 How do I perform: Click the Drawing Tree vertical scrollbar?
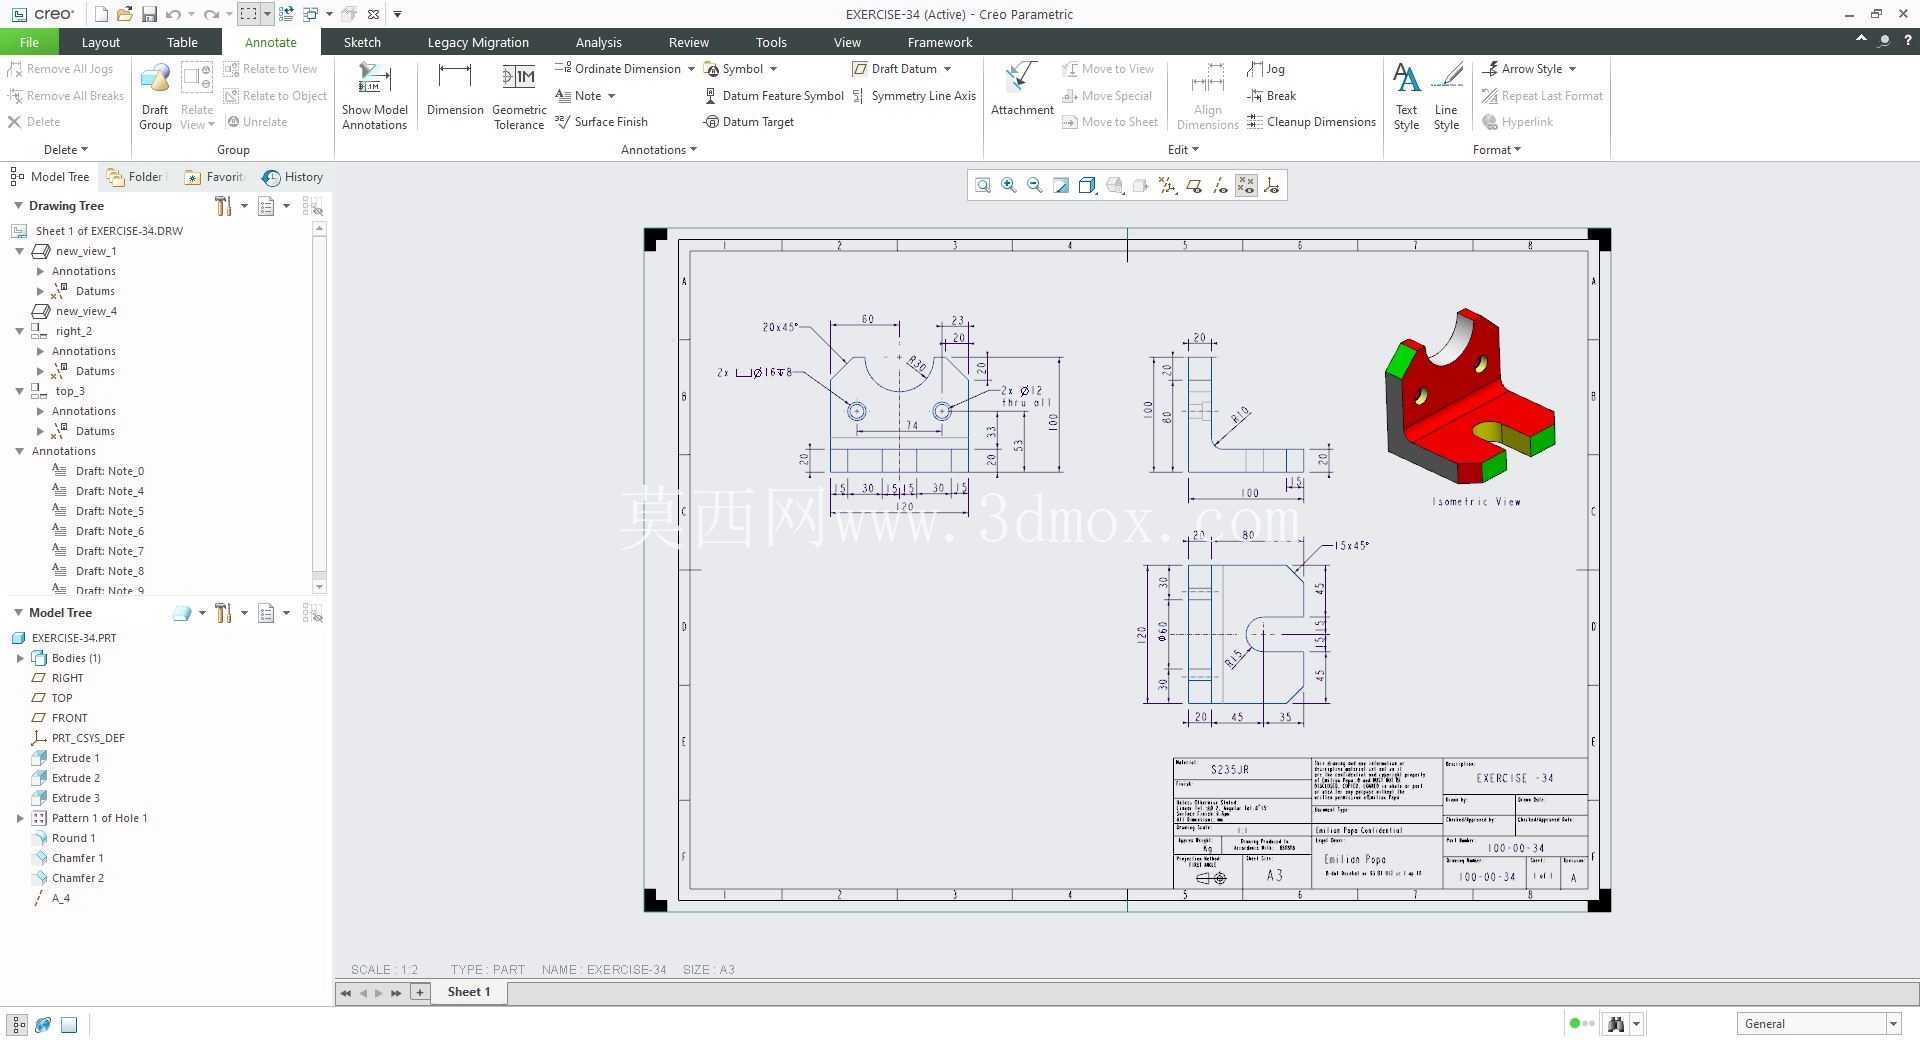[319, 407]
